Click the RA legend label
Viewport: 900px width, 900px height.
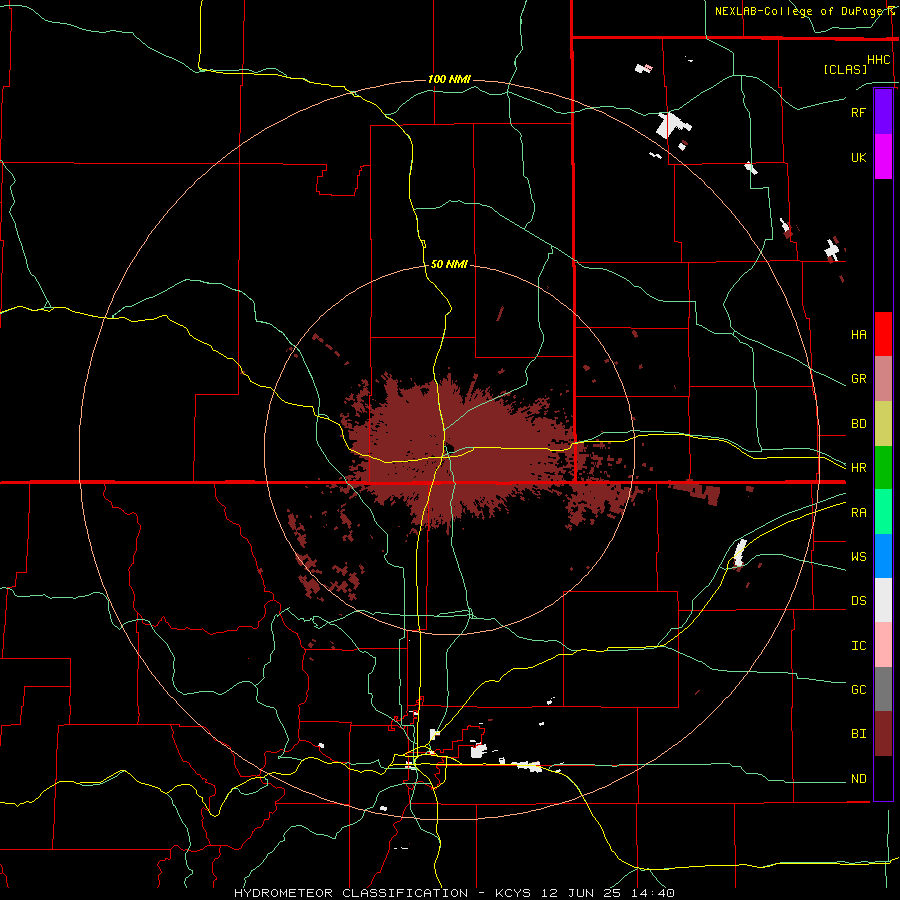click(858, 512)
